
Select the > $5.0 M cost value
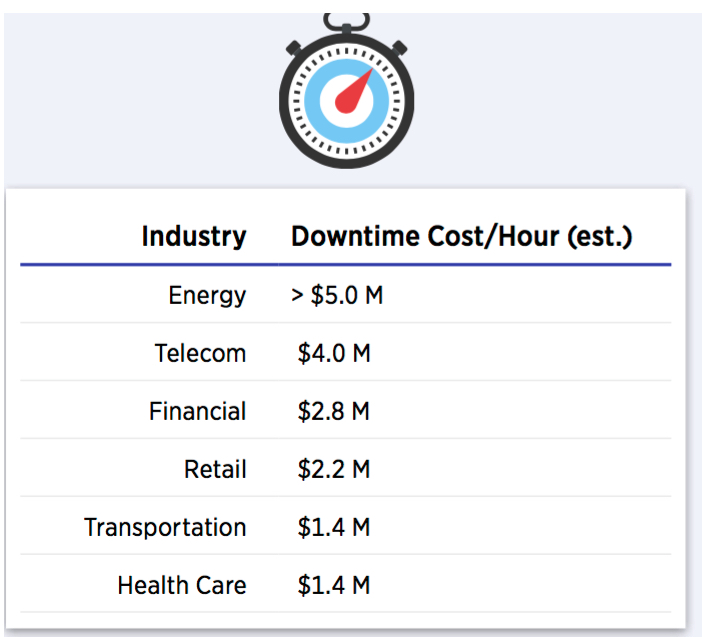(x=337, y=295)
